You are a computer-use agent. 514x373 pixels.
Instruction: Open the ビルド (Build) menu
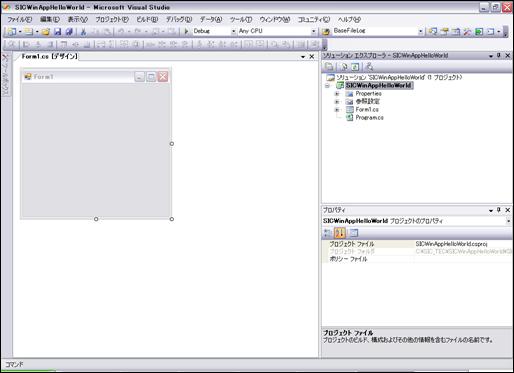[x=147, y=19]
